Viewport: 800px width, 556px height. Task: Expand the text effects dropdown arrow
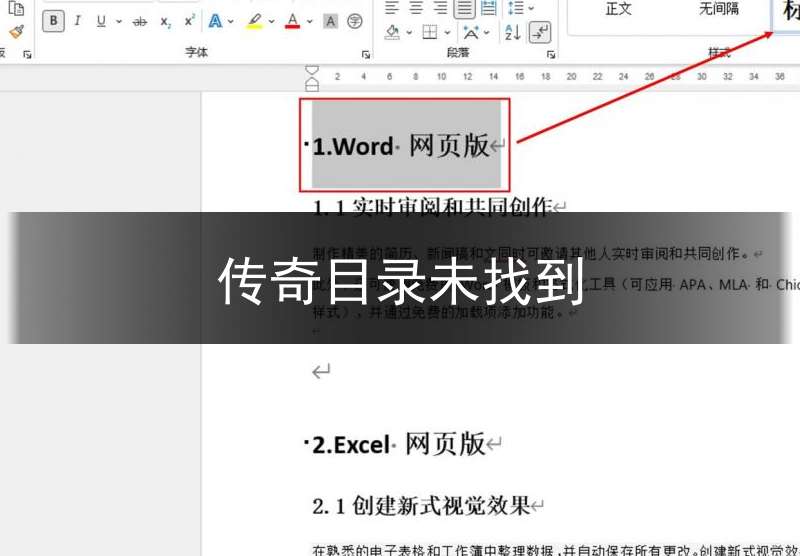pyautogui.click(x=231, y=21)
